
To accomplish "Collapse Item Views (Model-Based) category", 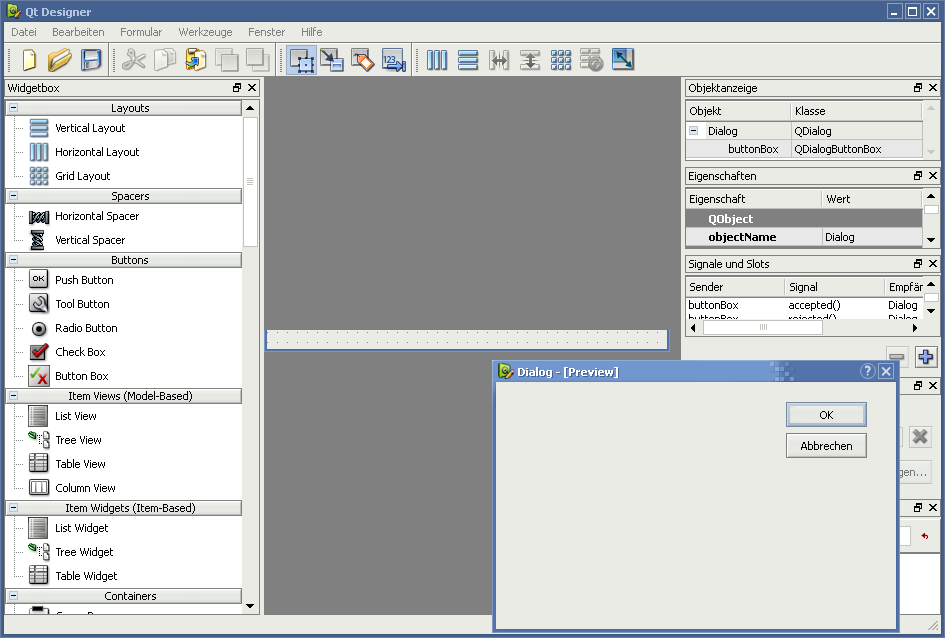I will [x=13, y=396].
